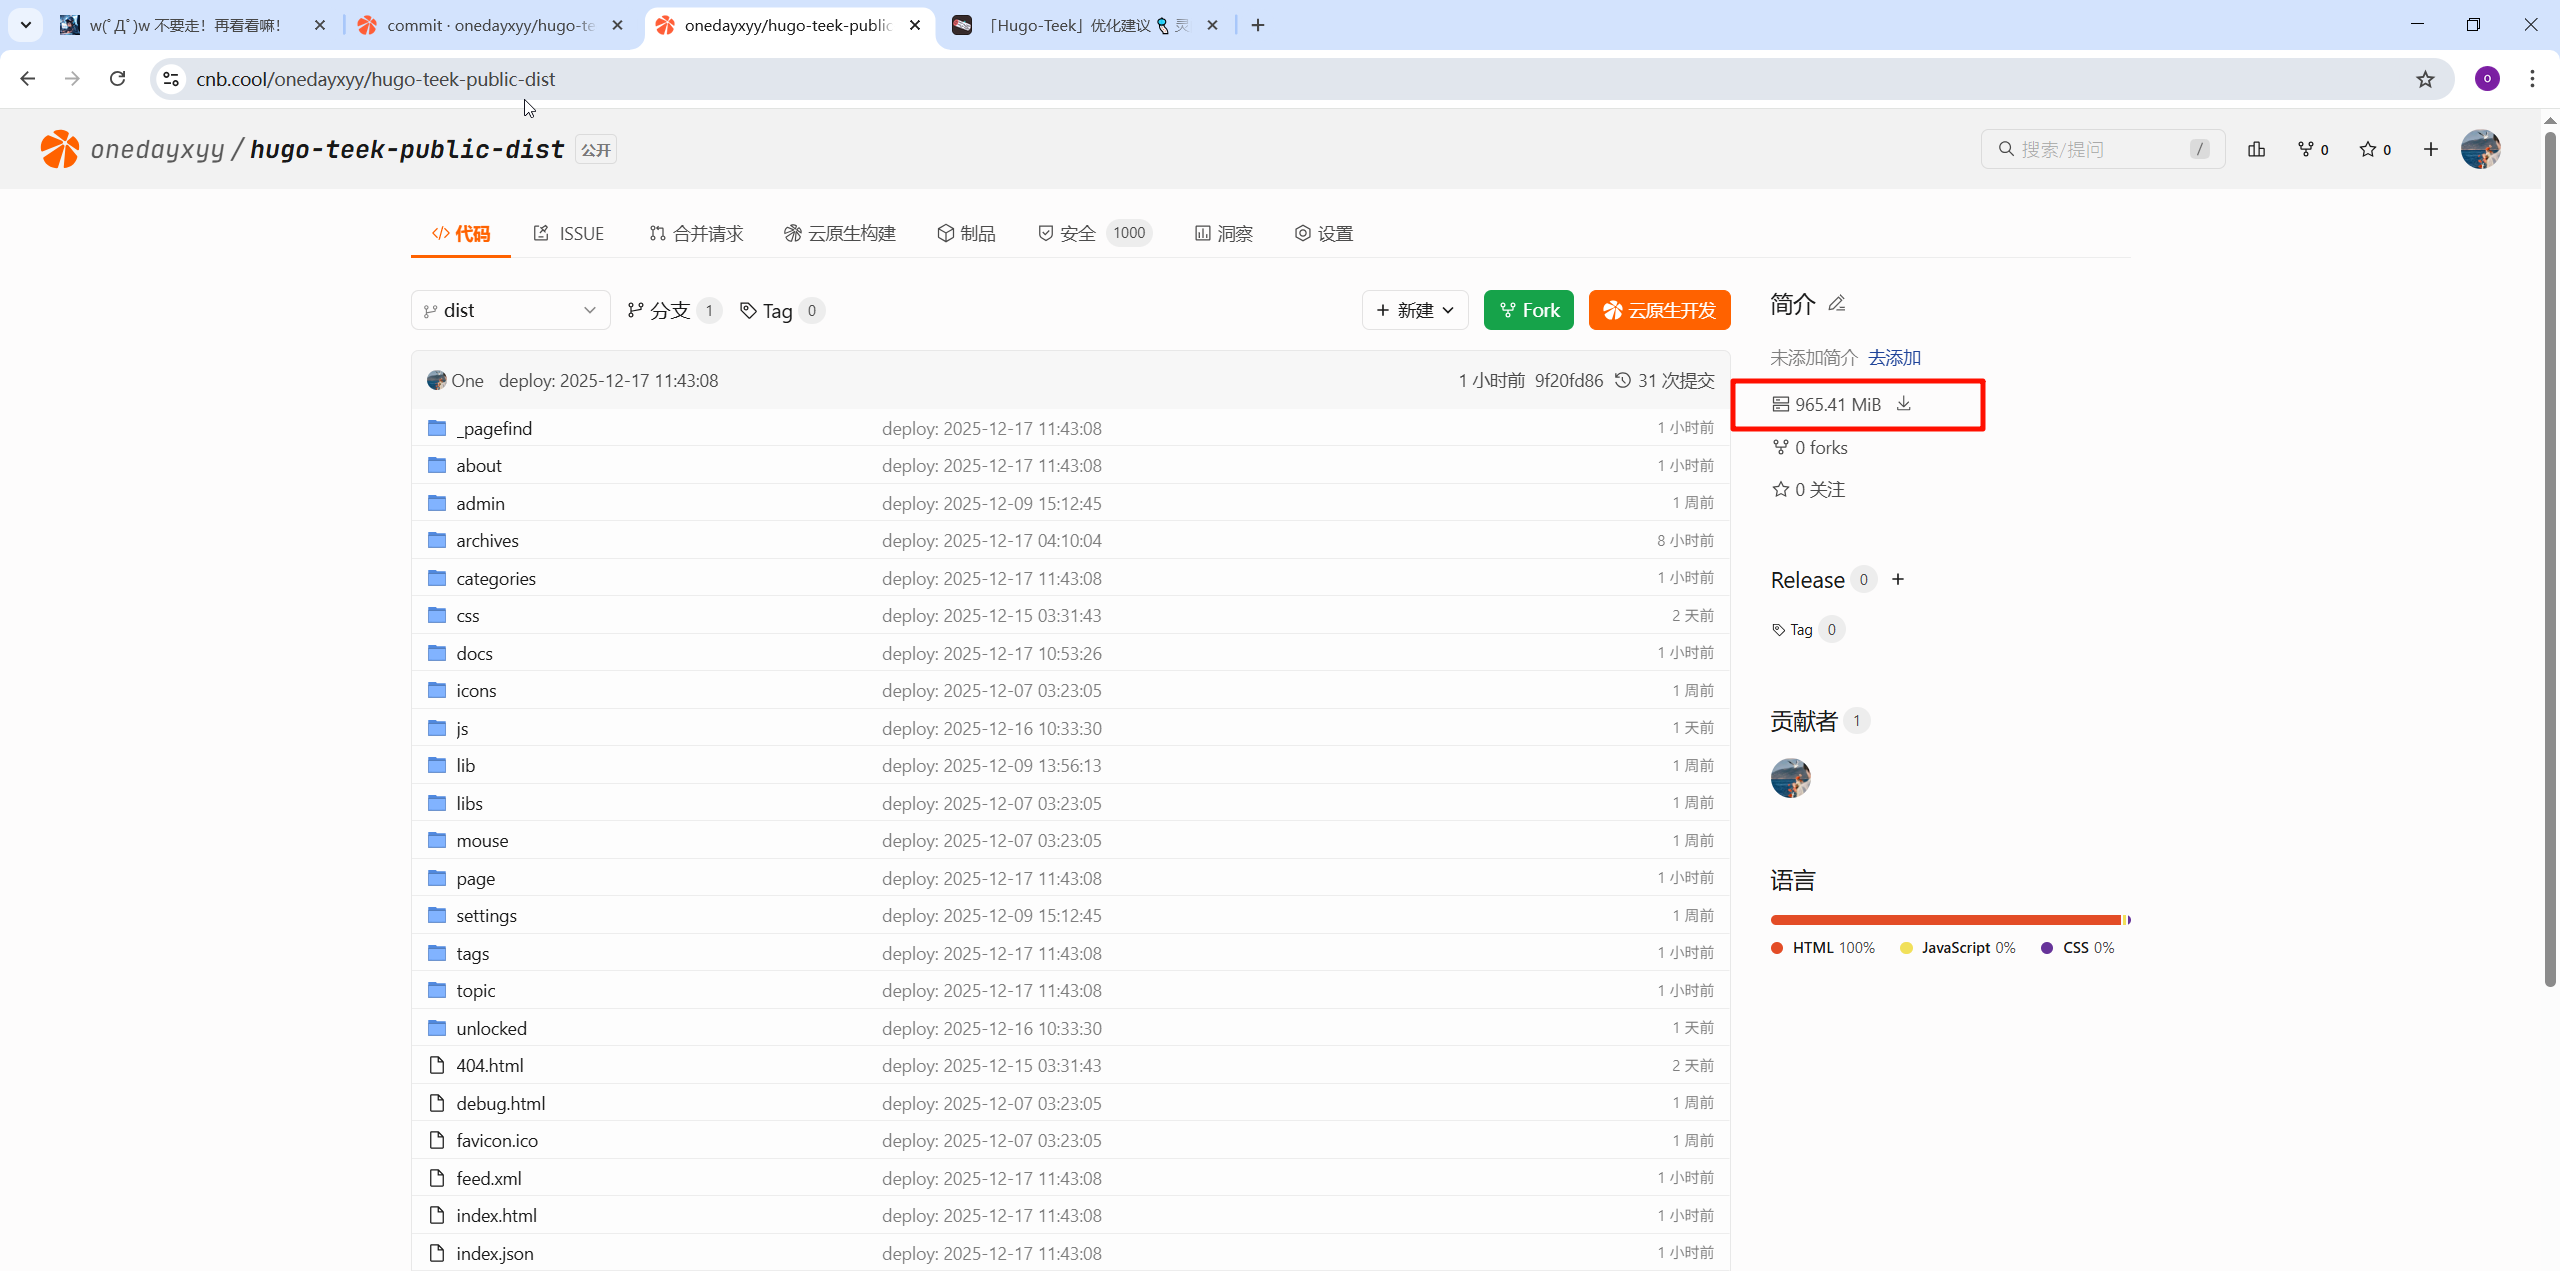Open the 云原生构建 tab

(840, 233)
